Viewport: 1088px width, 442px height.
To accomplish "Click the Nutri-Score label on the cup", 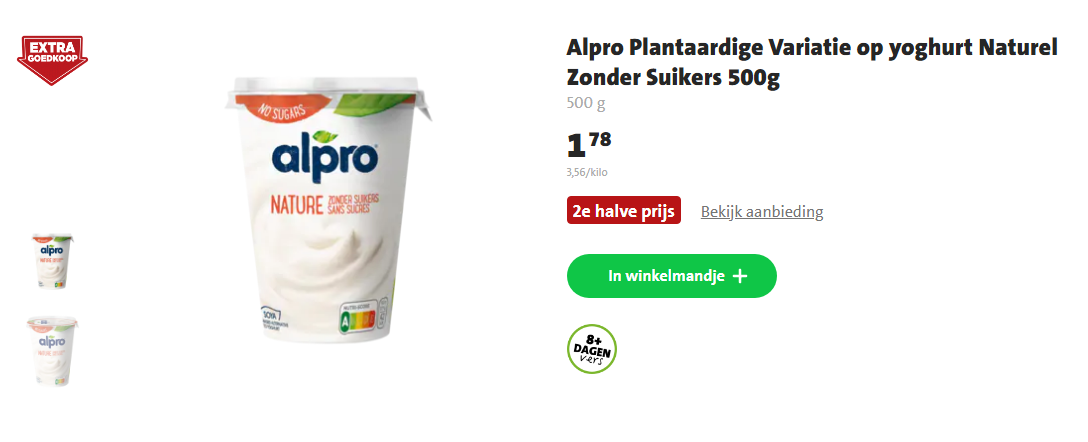I will click(361, 316).
